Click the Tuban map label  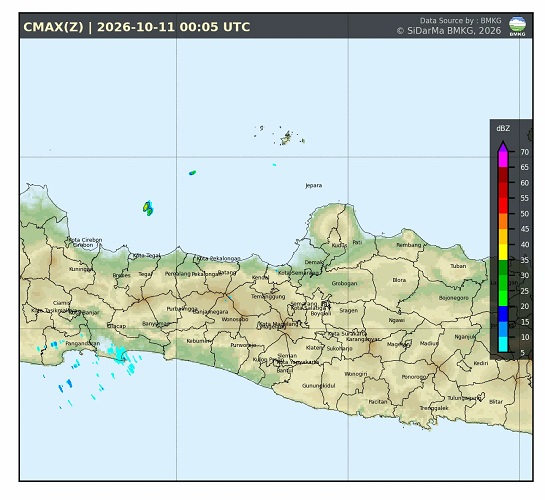458,266
